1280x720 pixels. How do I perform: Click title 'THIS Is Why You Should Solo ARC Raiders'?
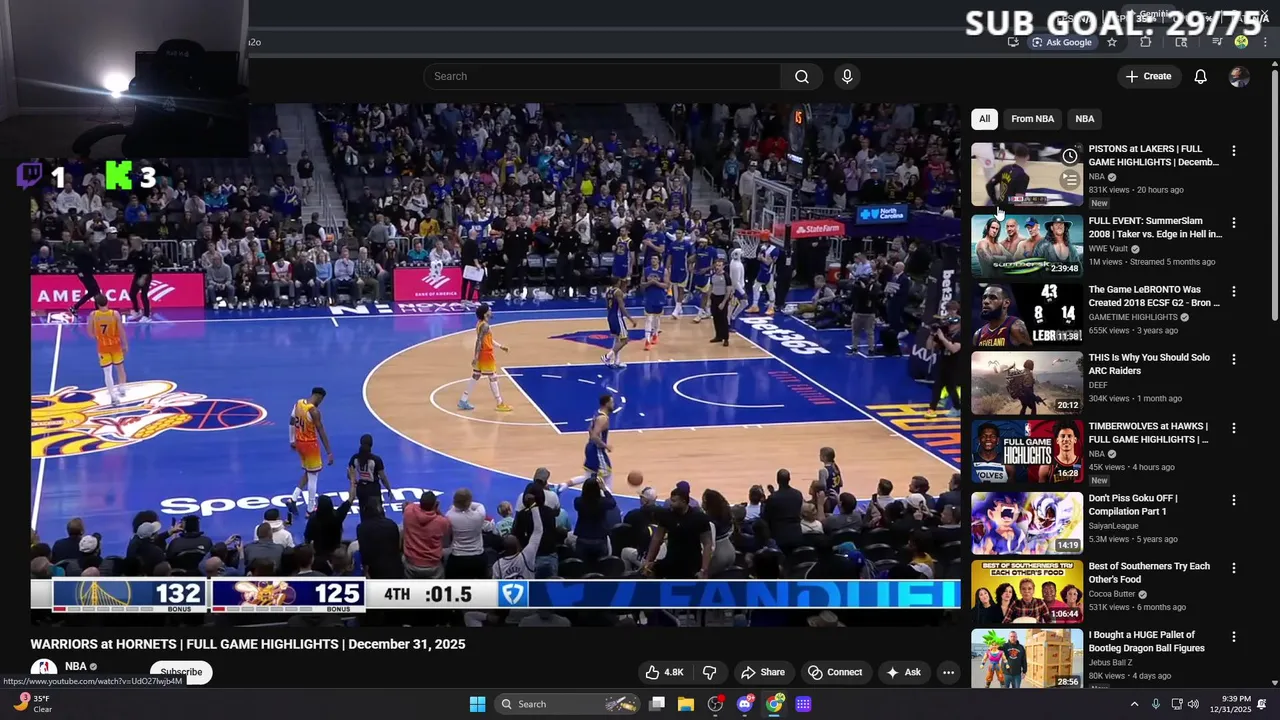coord(1149,364)
